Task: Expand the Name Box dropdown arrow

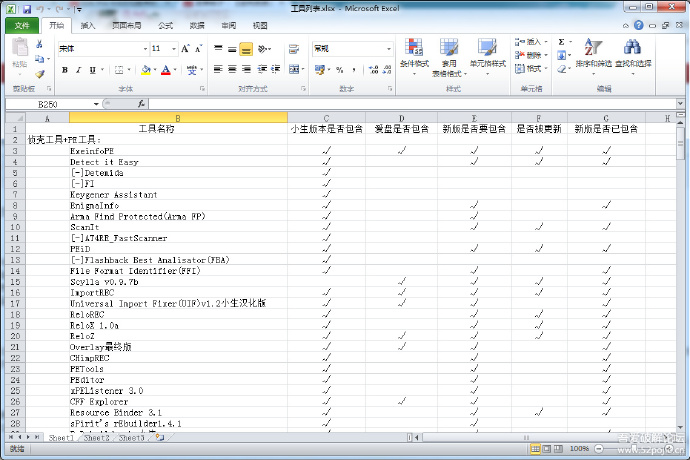Action: [96, 104]
